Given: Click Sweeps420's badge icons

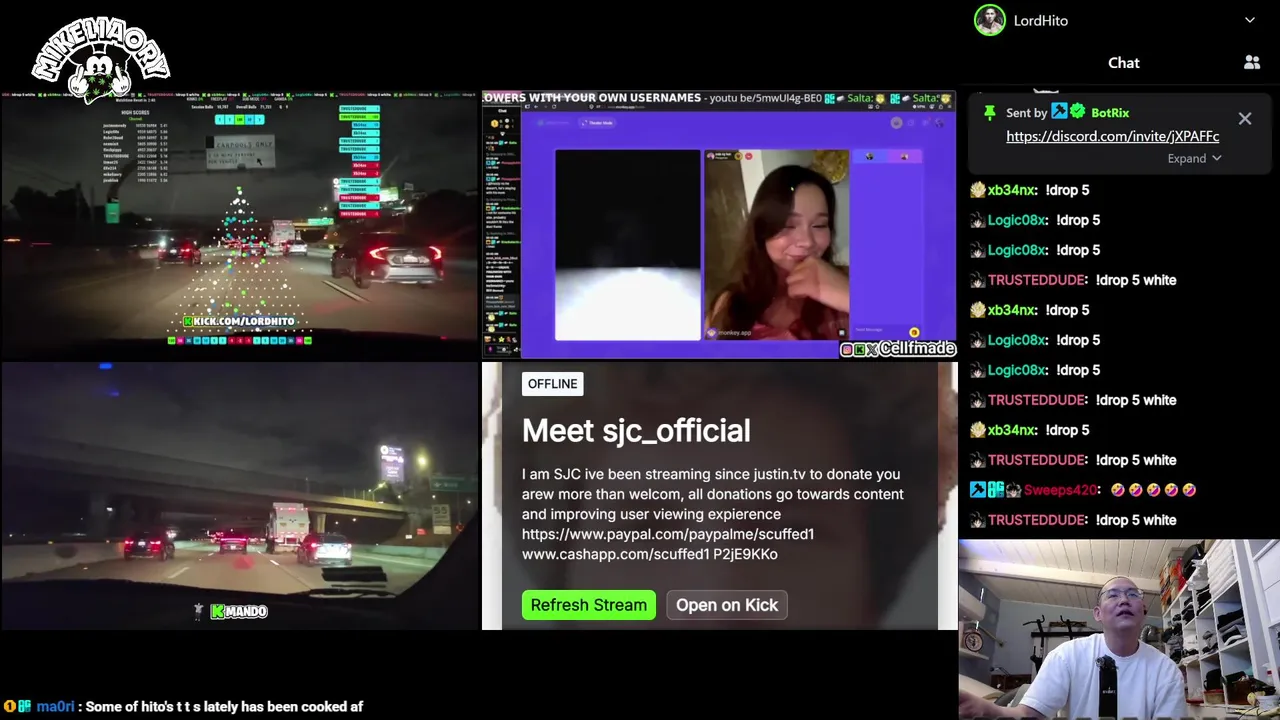Looking at the screenshot, I should (x=995, y=490).
